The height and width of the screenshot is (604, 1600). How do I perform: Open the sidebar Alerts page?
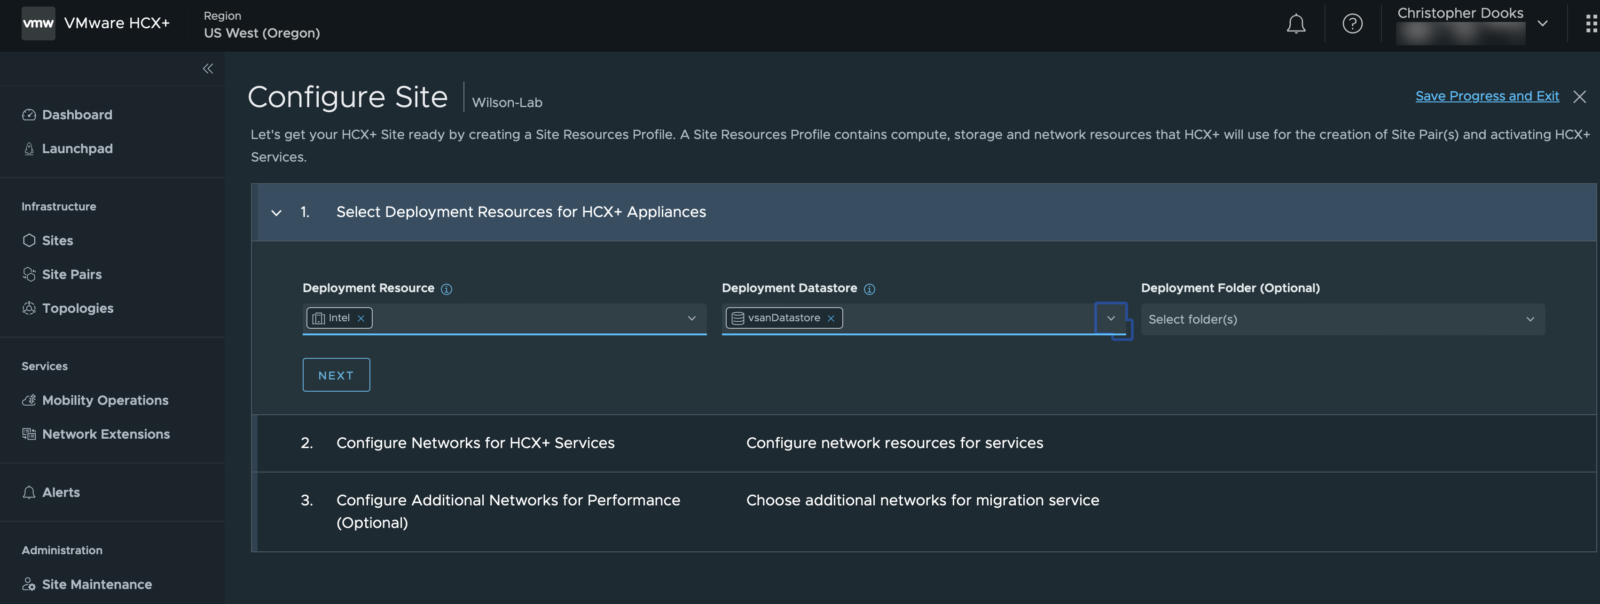pos(61,493)
